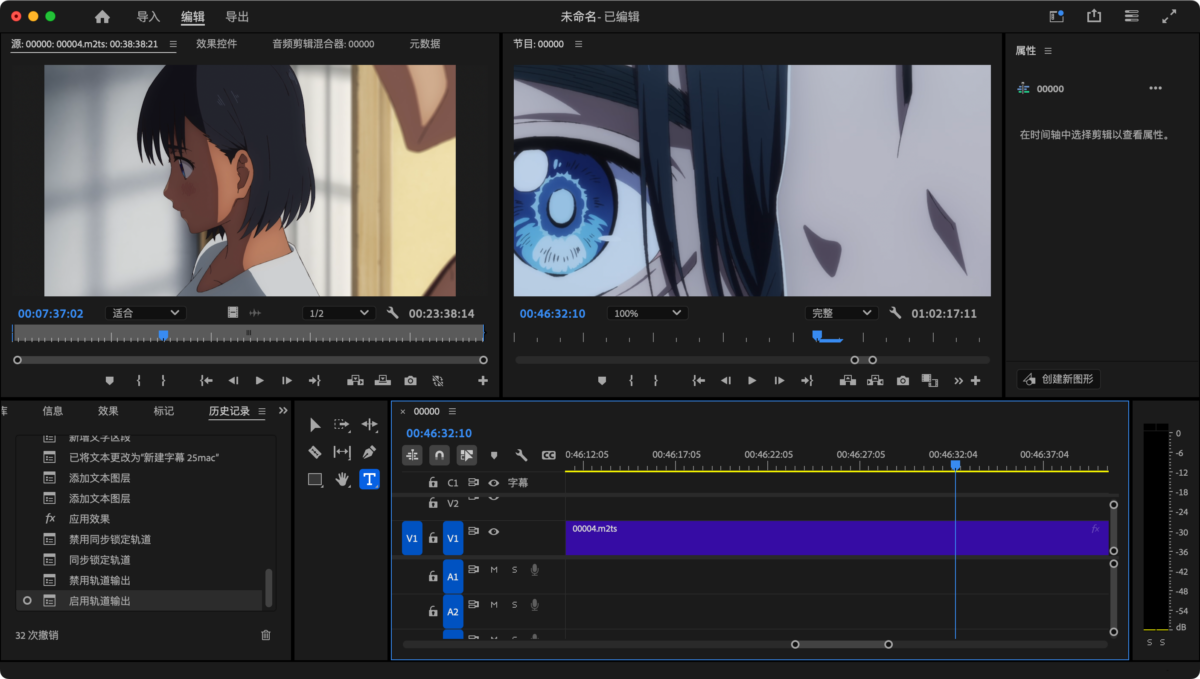
Task: Play the Source monitor clip
Action: coord(259,381)
